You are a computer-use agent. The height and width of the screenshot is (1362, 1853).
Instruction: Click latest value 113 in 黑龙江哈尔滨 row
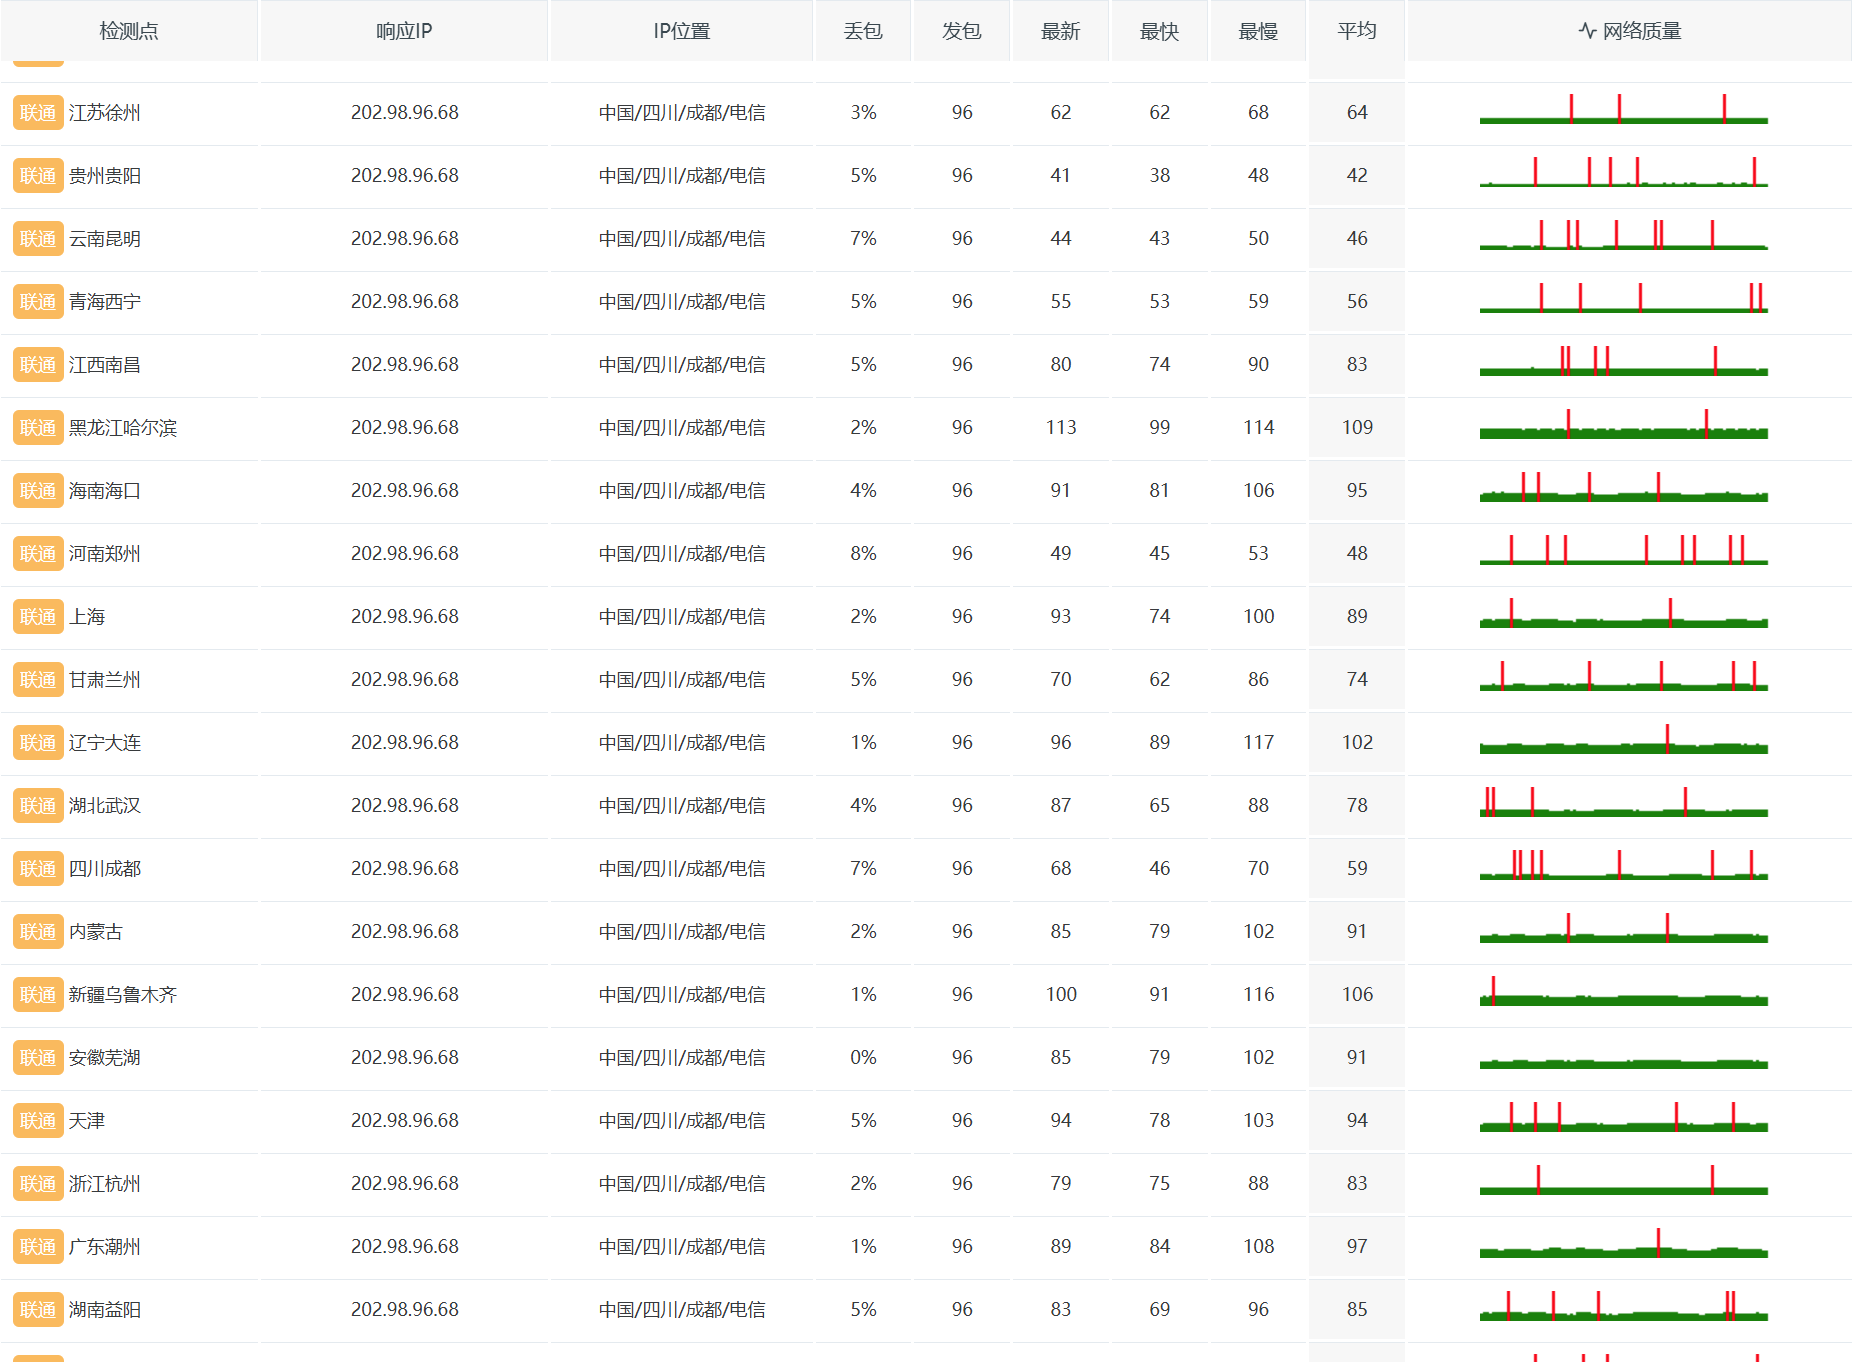click(1060, 428)
